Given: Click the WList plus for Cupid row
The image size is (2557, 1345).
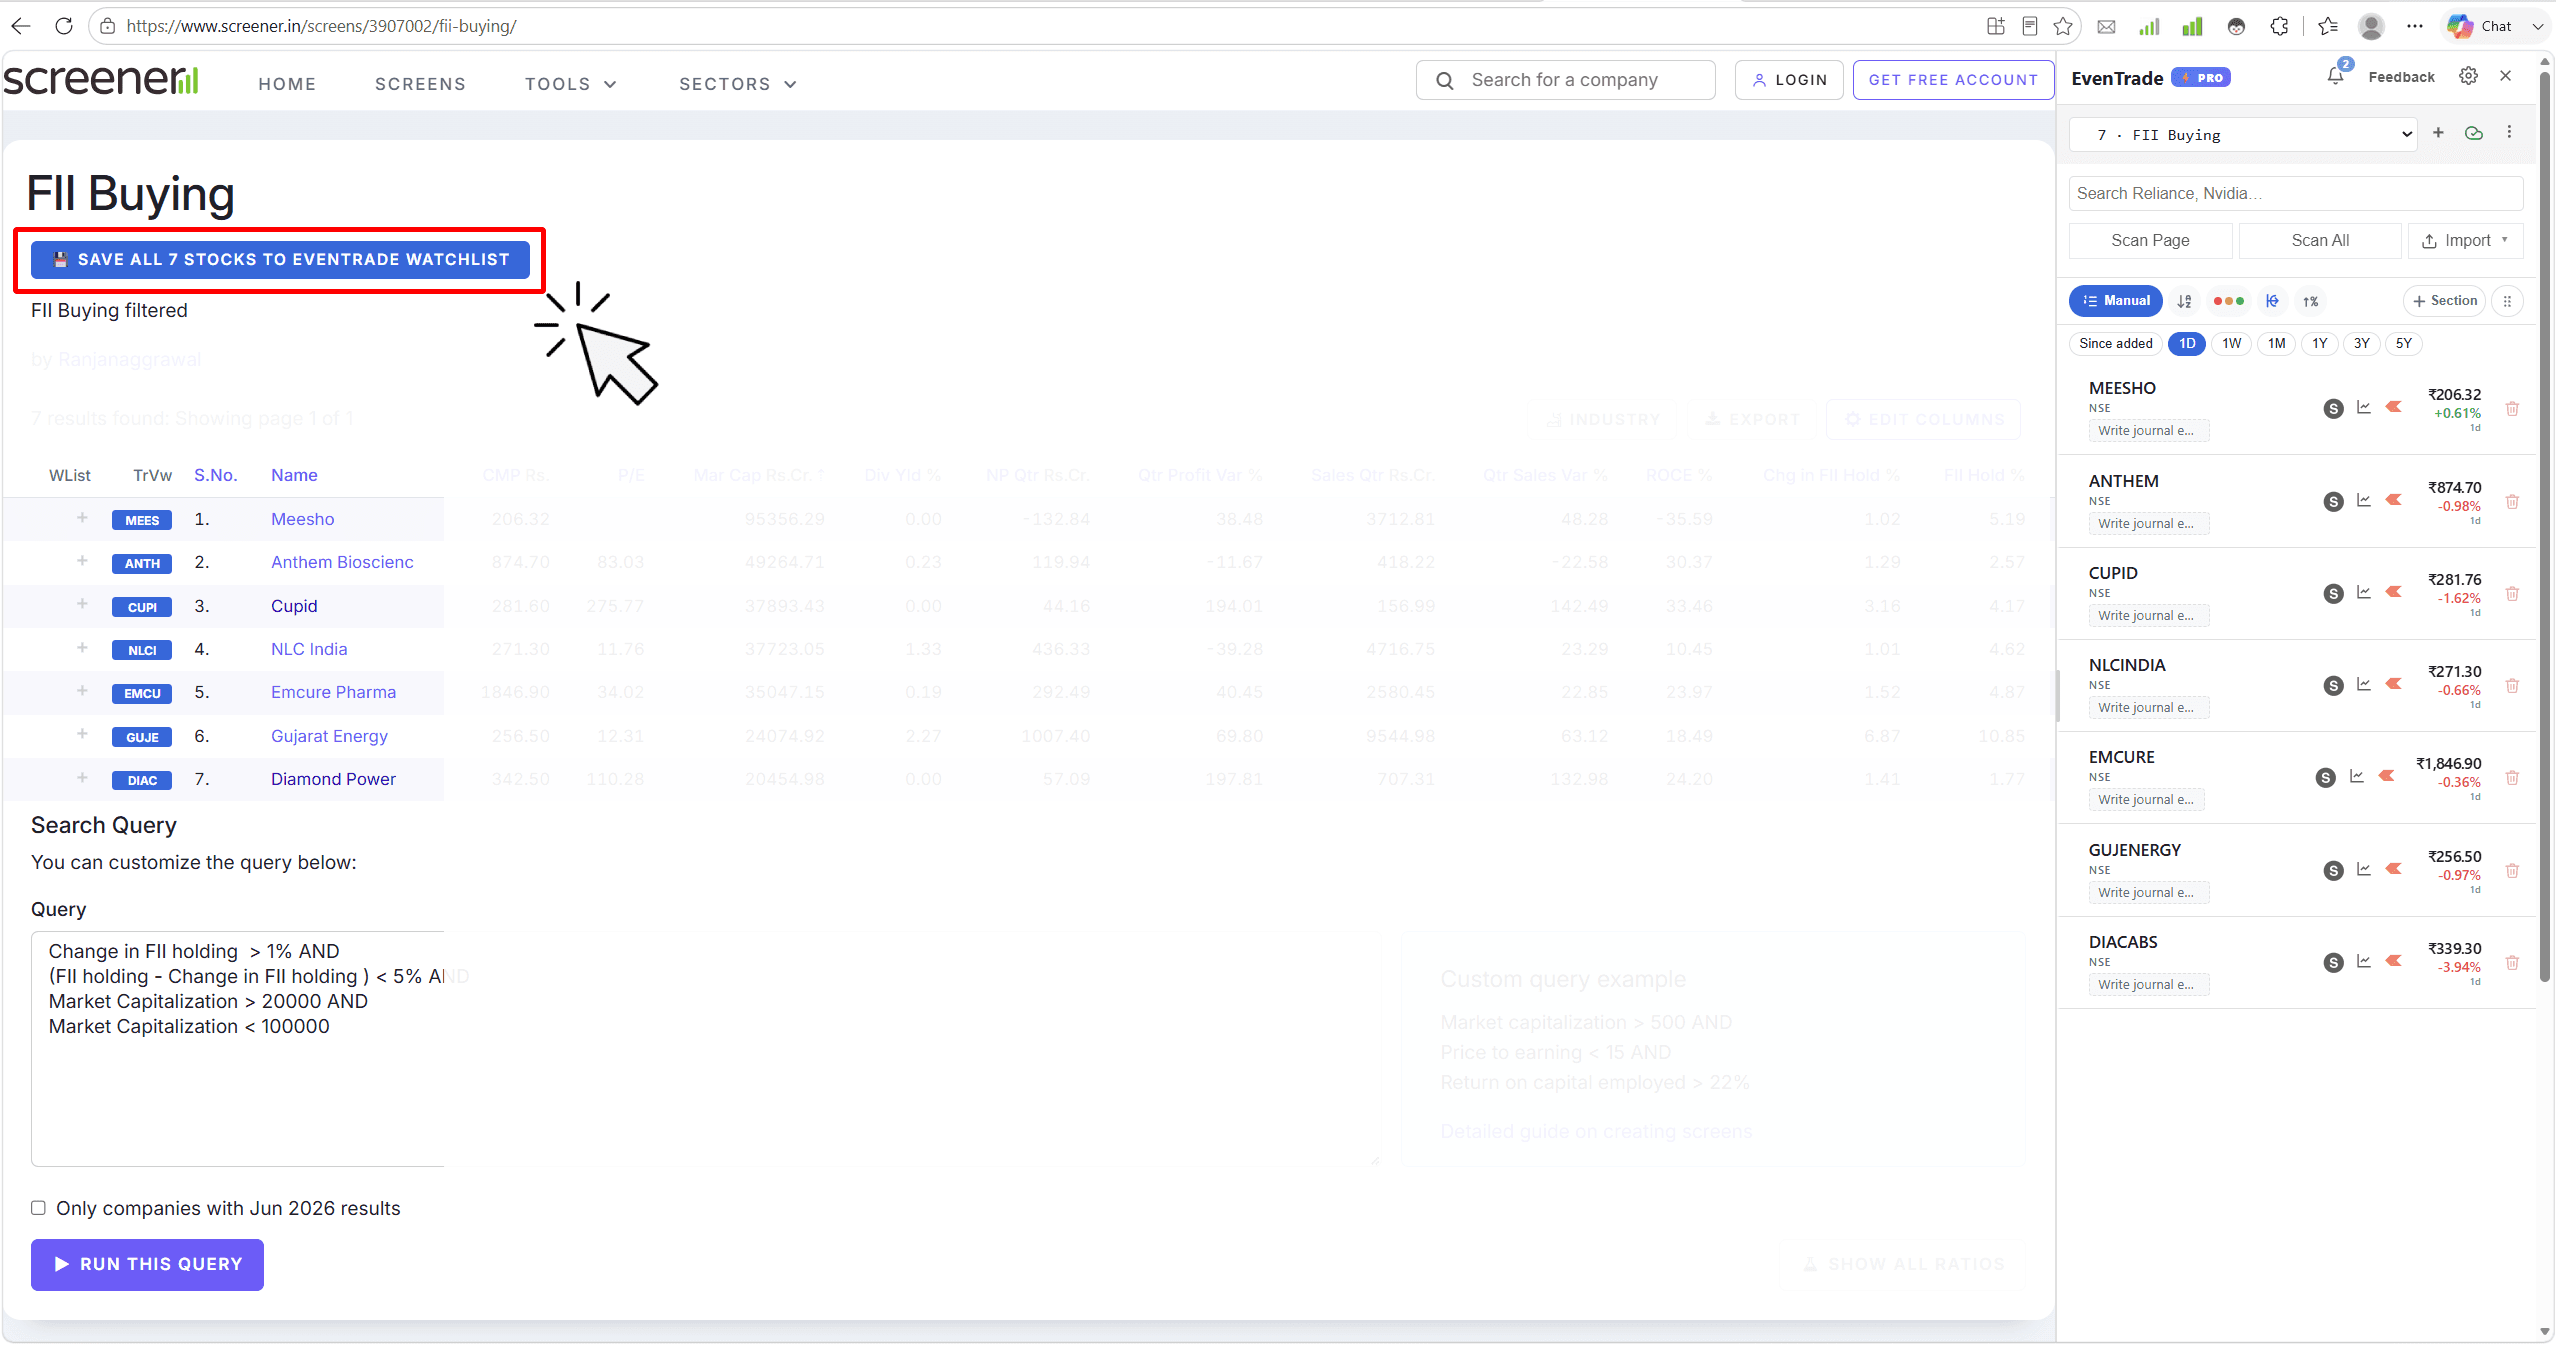Looking at the screenshot, I should pos(82,604).
